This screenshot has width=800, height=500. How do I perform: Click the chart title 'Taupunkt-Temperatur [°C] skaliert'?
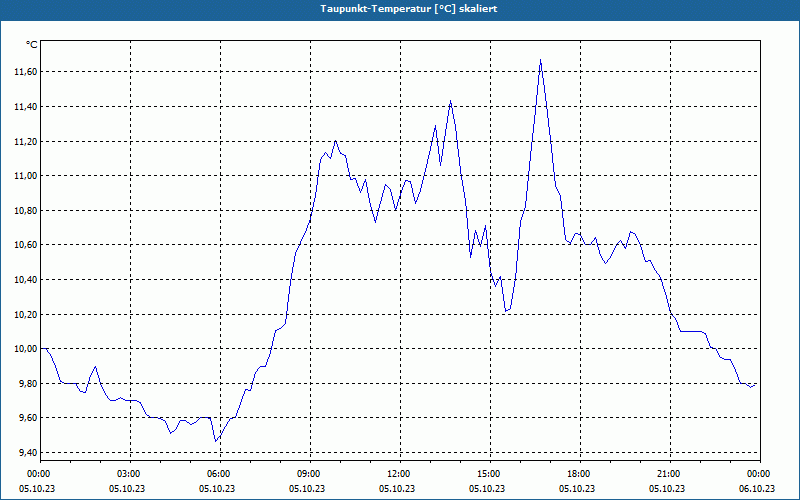(x=409, y=9)
